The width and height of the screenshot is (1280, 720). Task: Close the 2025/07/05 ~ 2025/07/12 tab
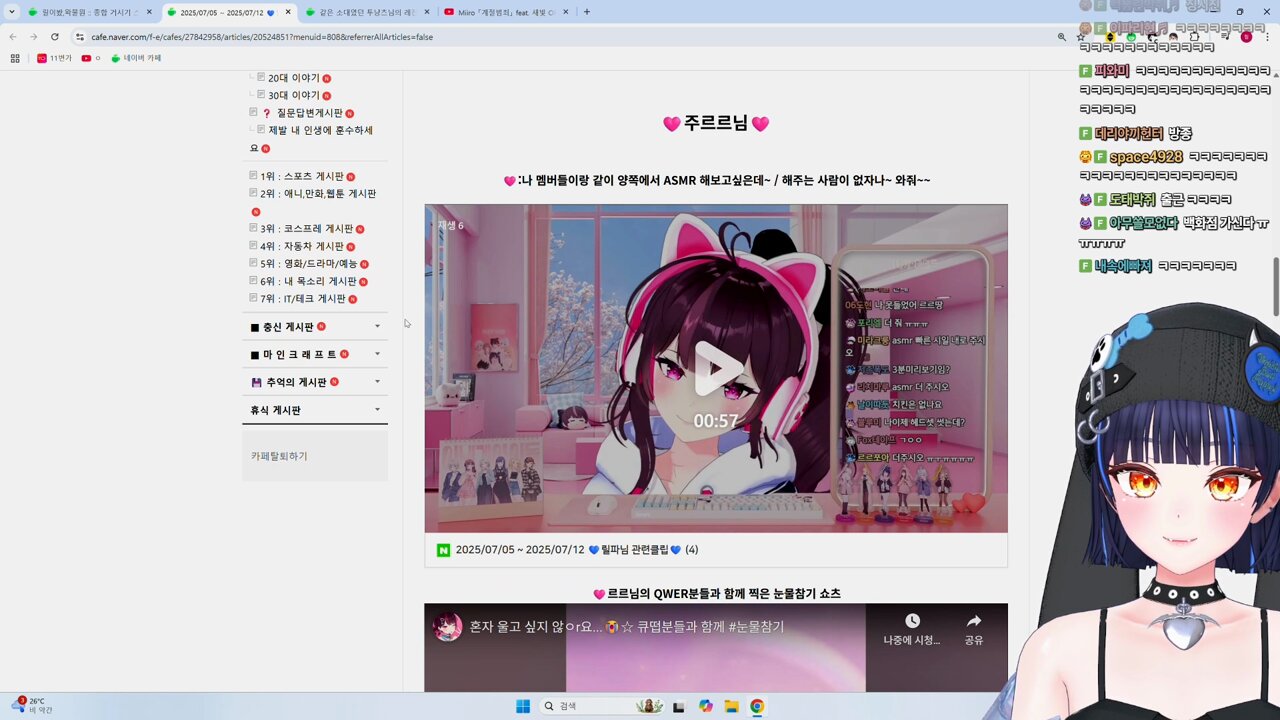click(288, 12)
